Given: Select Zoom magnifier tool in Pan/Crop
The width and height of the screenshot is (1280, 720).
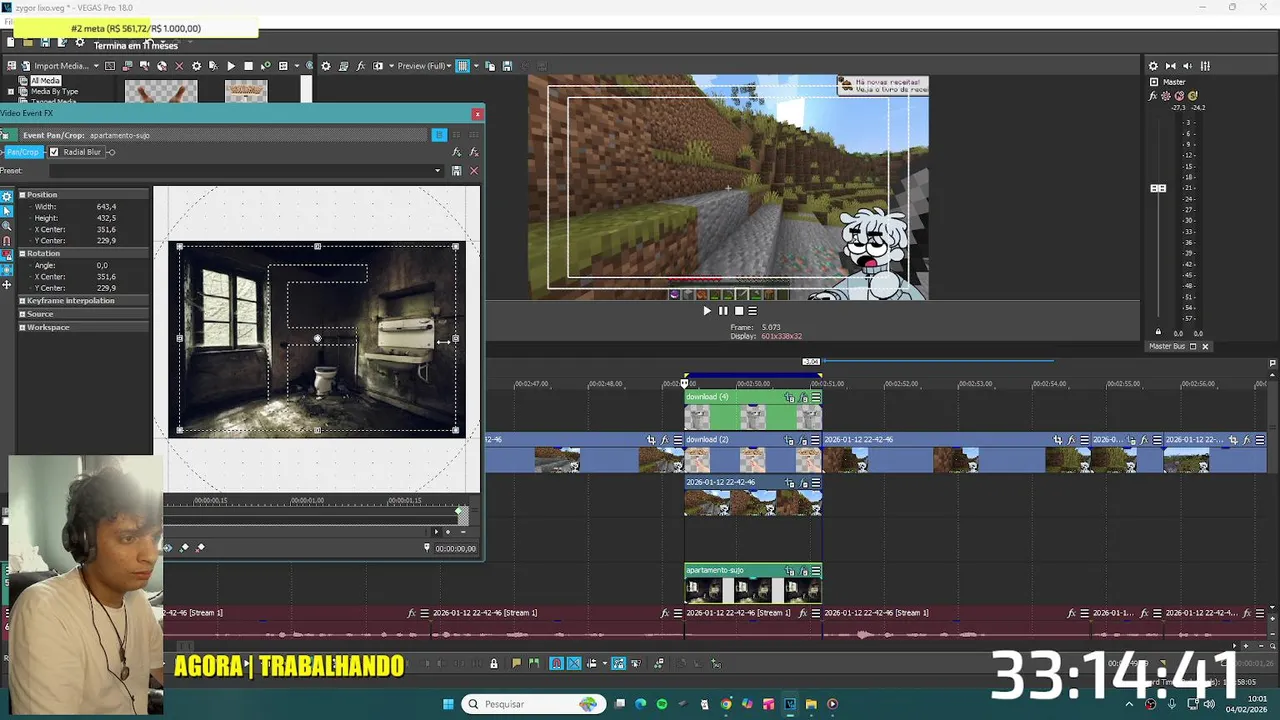Looking at the screenshot, I should (6, 226).
